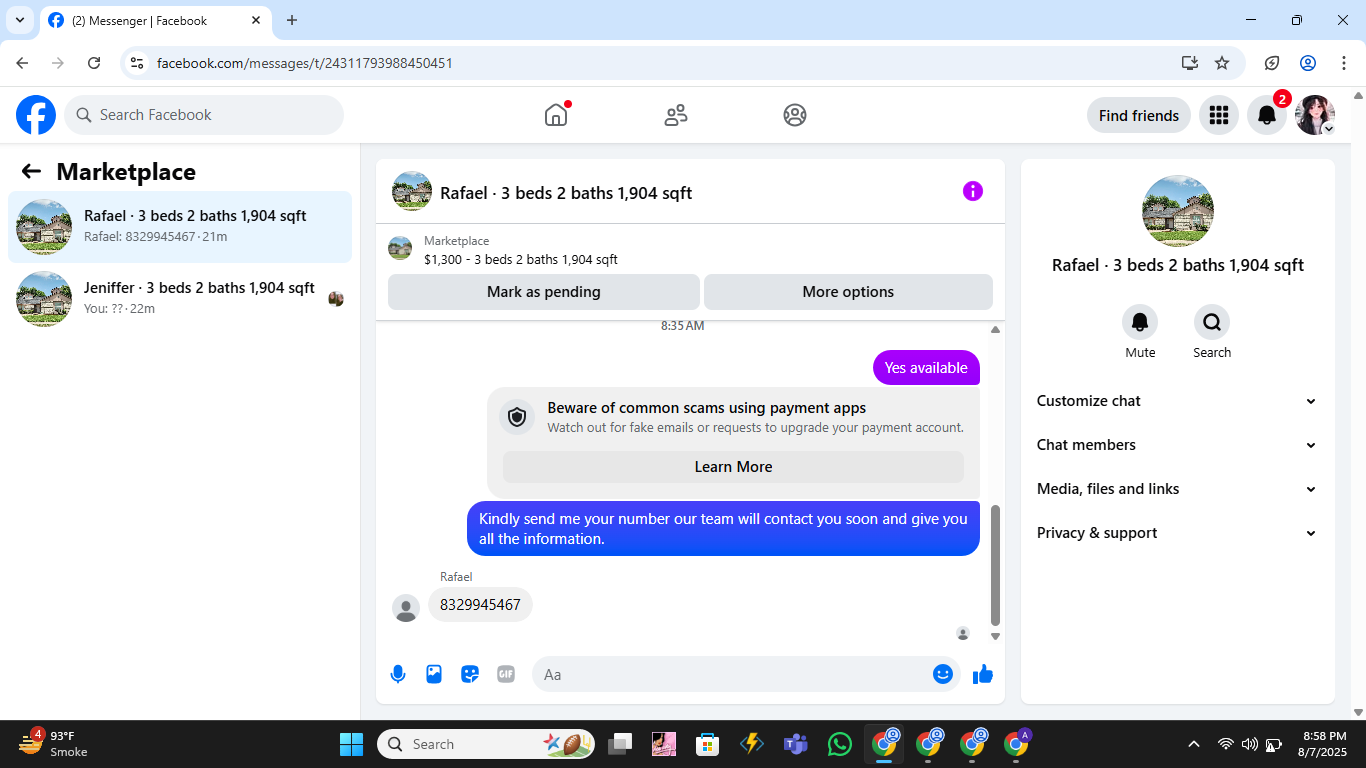The image size is (1366, 768).
Task: Open the GIF picker icon
Action: [x=506, y=674]
